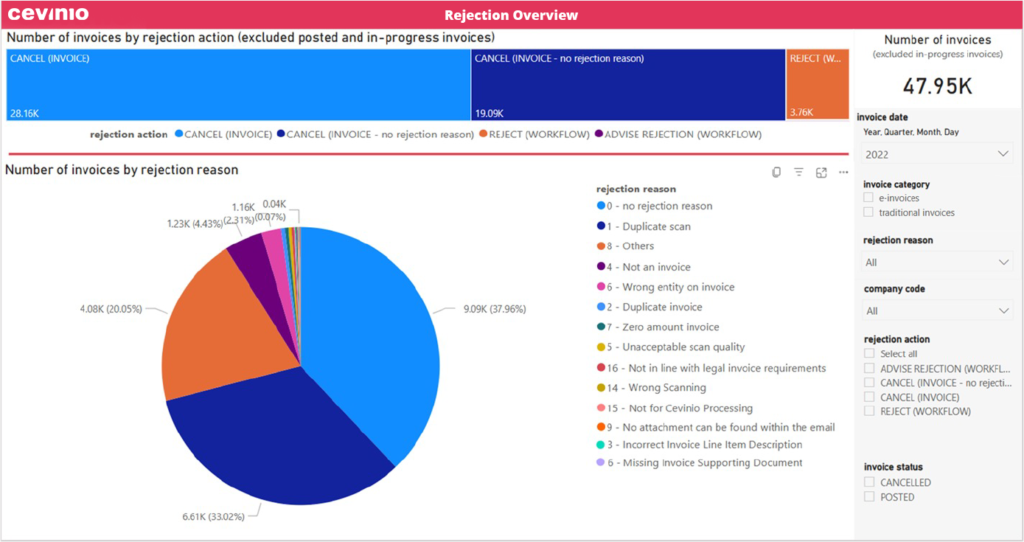The image size is (1024, 542).
Task: Expand the invoice date 2022 dropdown
Action: tap(937, 155)
